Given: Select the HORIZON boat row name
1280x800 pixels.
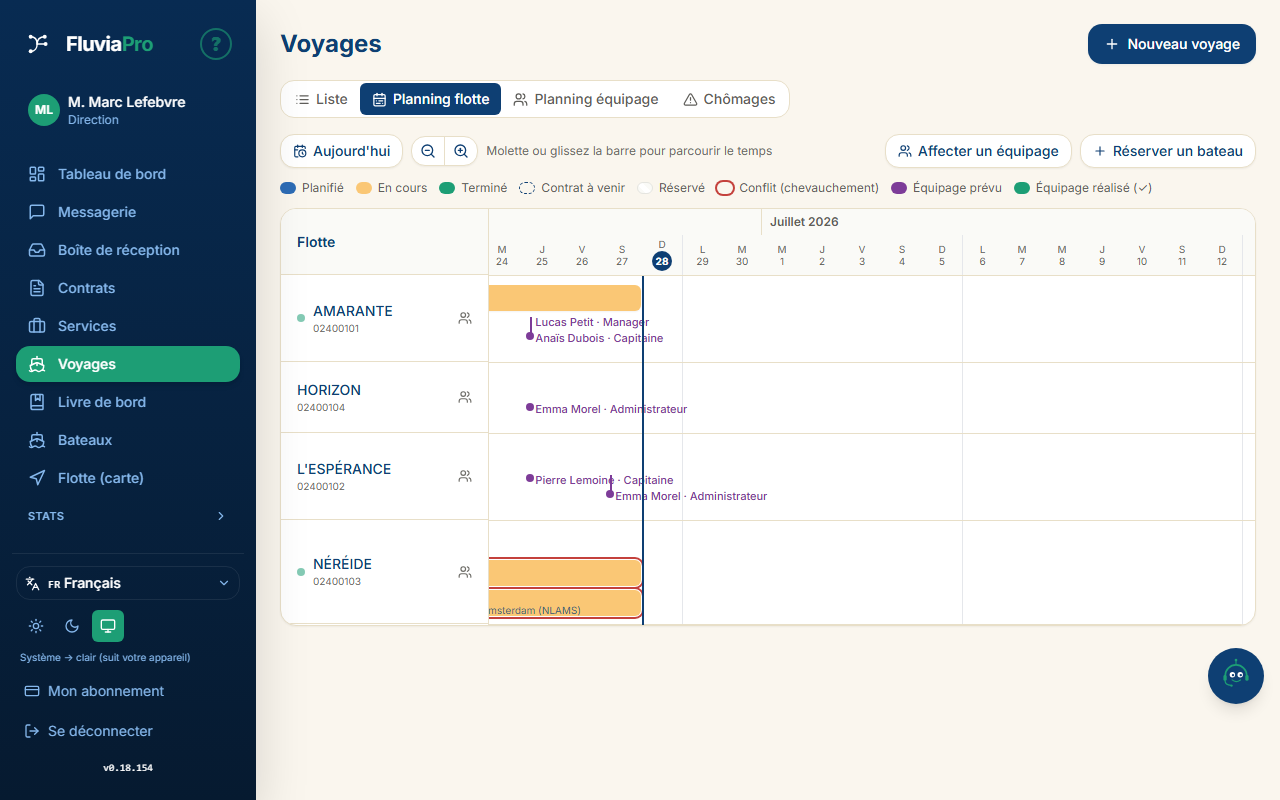Looking at the screenshot, I should [x=329, y=390].
